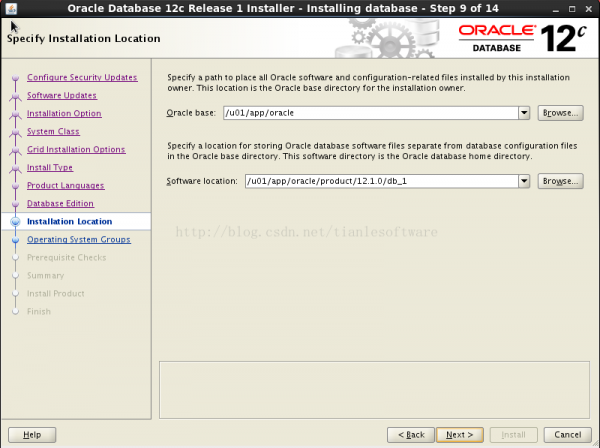The height and width of the screenshot is (448, 600).
Task: Jump to System Class step
Action: pos(53,131)
